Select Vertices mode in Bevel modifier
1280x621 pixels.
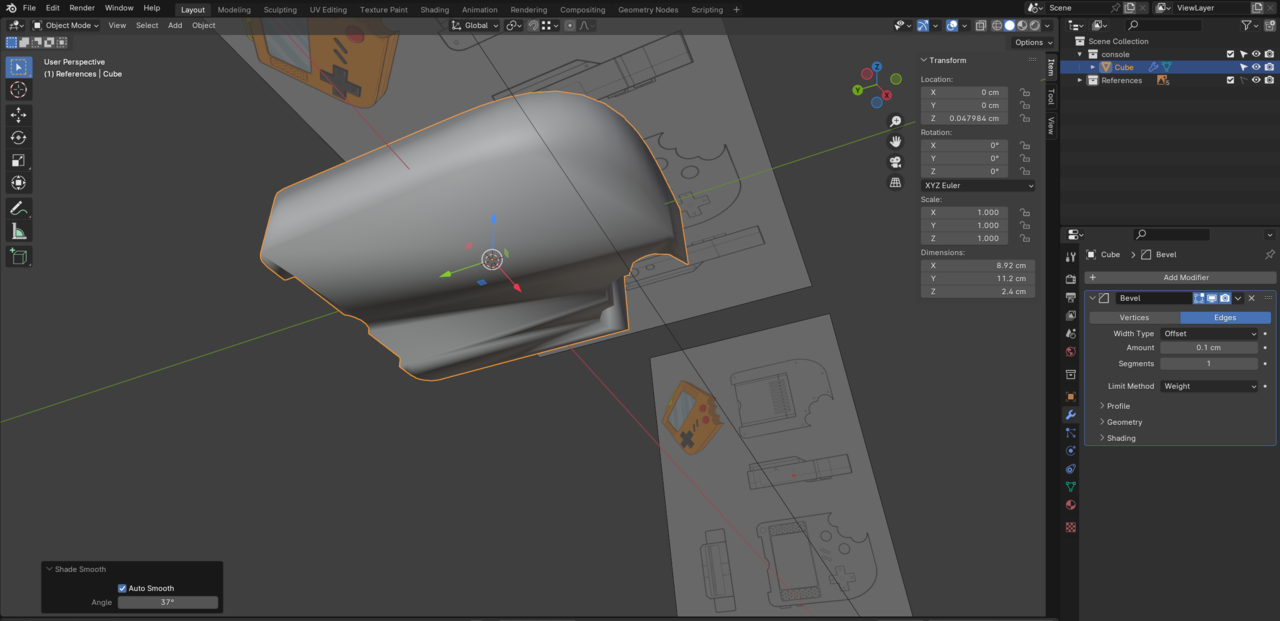click(x=1134, y=317)
